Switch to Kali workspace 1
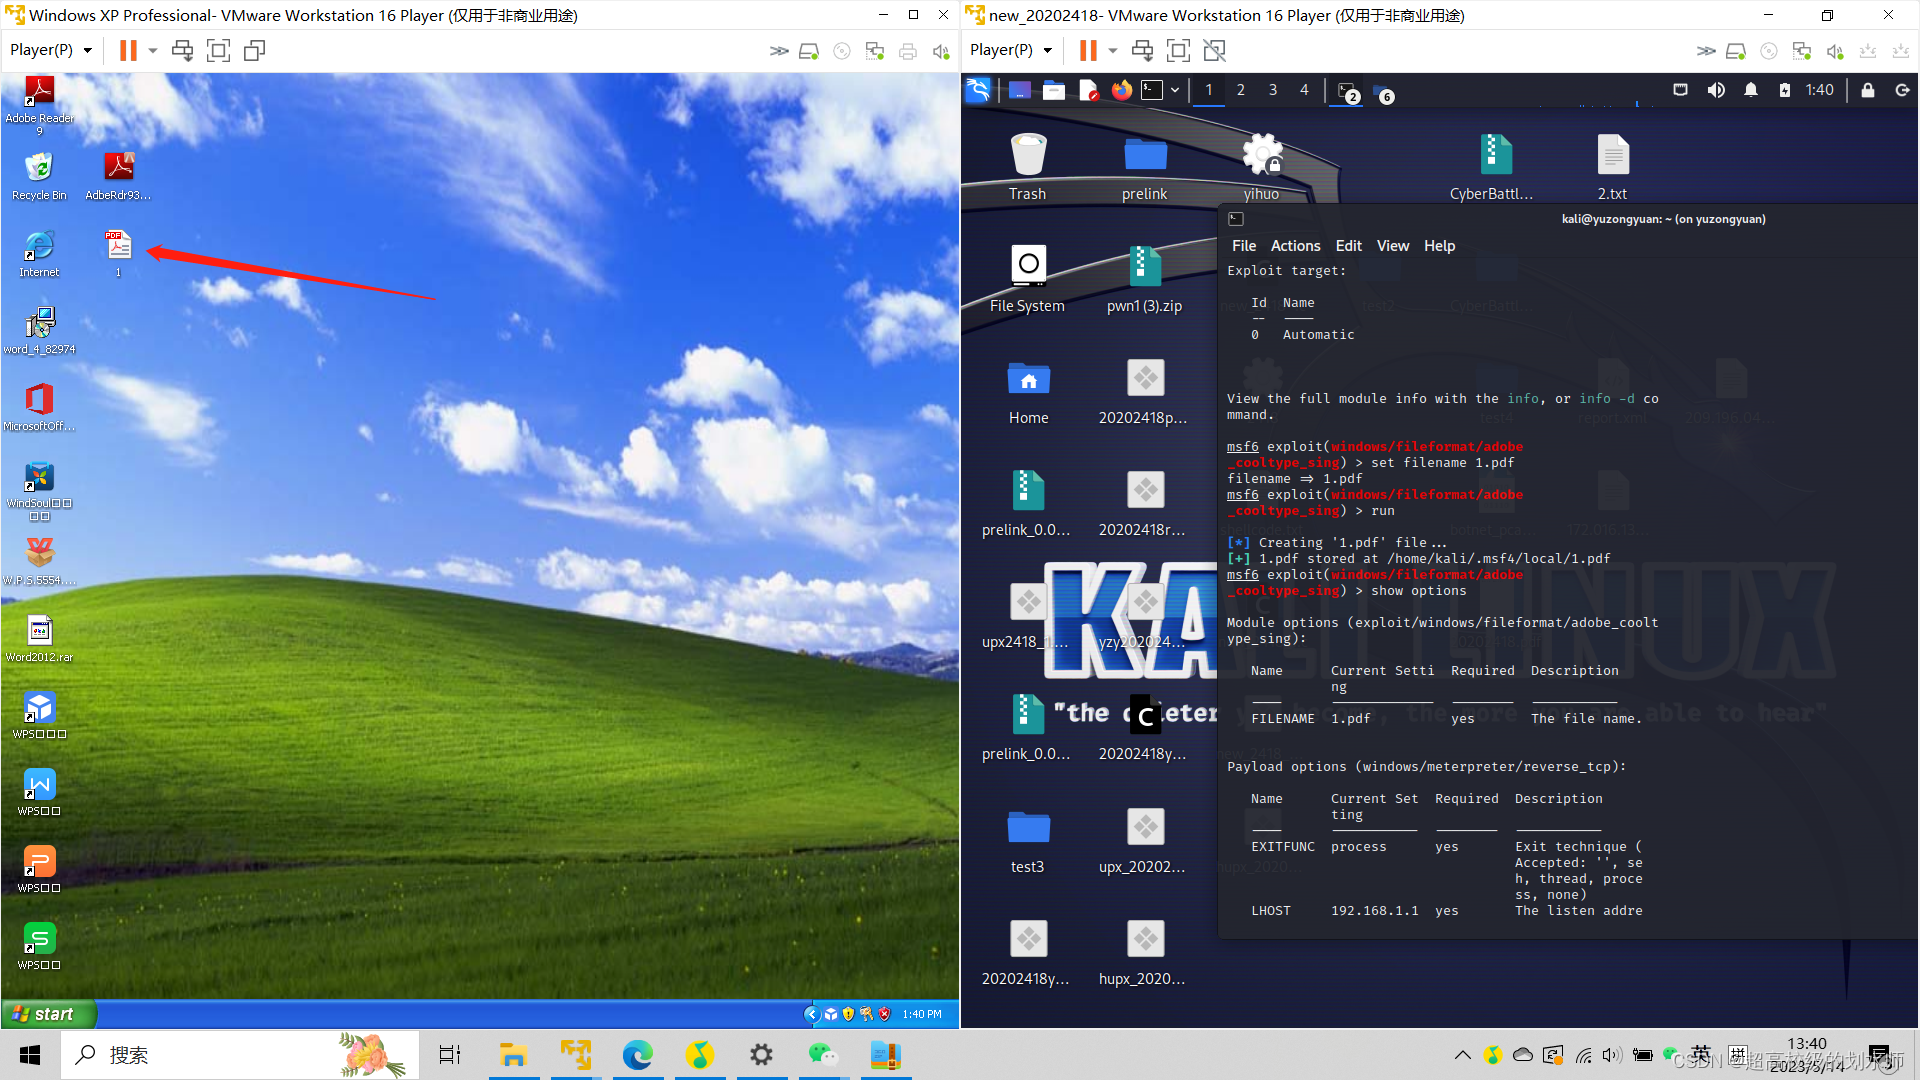1920x1080 pixels. coord(1209,90)
